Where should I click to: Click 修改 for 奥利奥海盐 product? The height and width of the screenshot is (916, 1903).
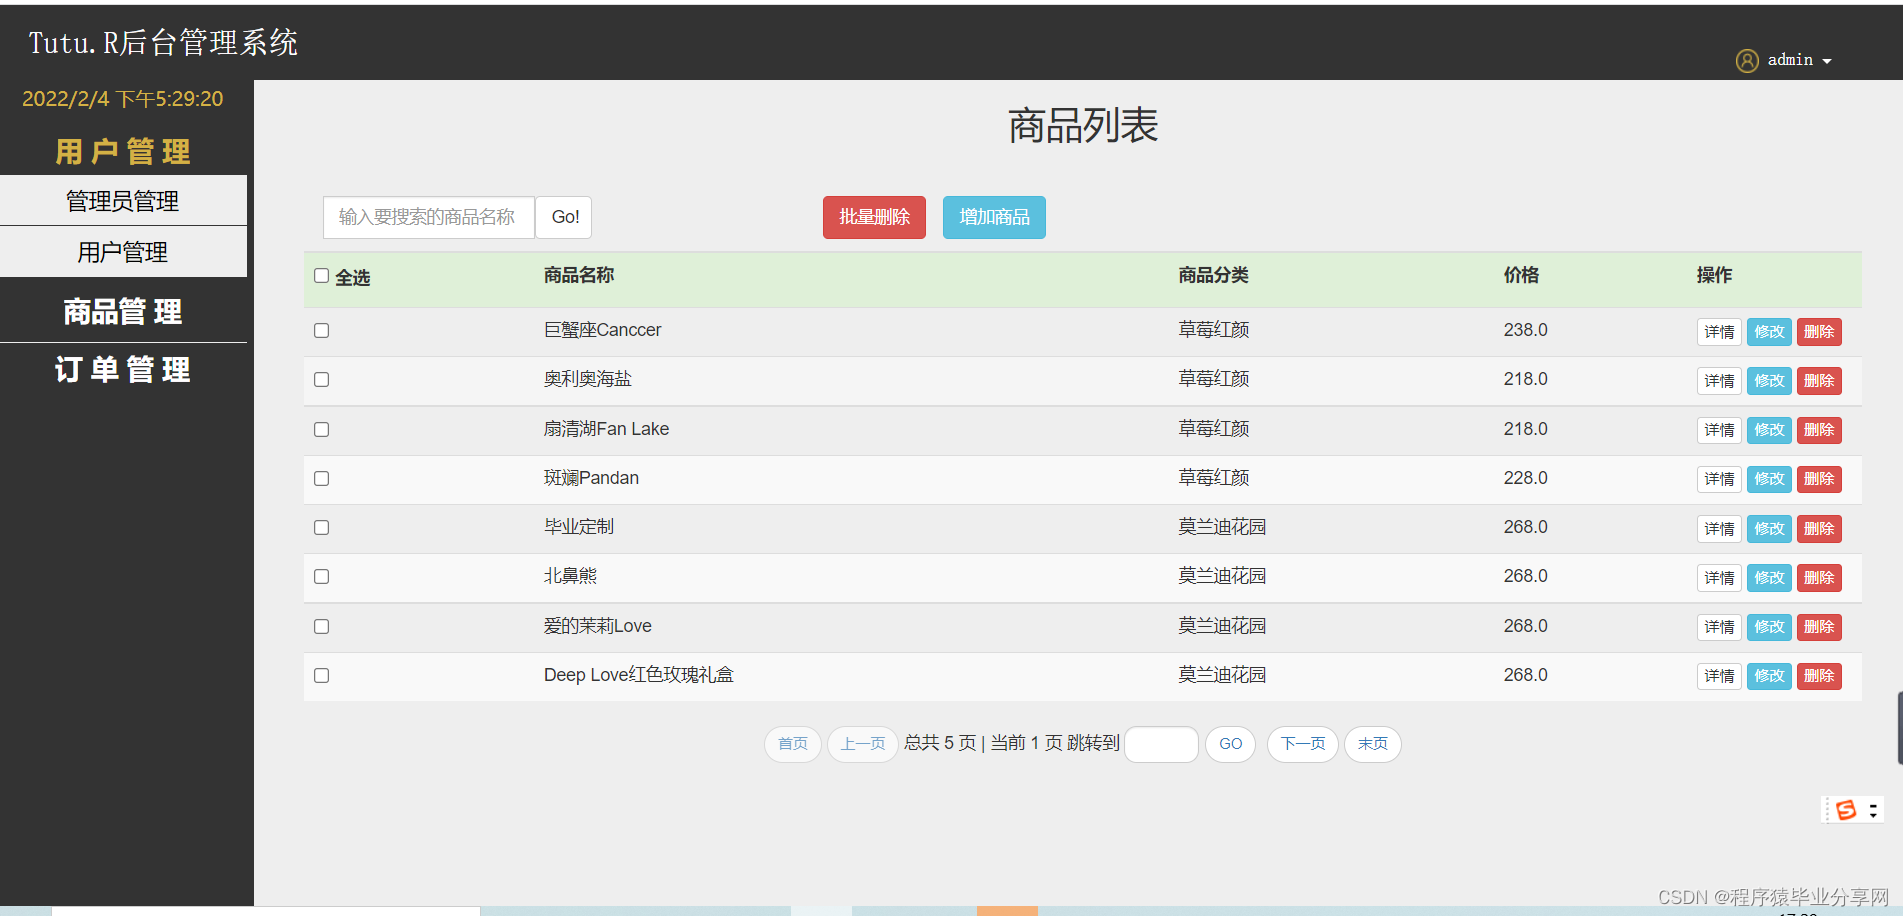1768,380
